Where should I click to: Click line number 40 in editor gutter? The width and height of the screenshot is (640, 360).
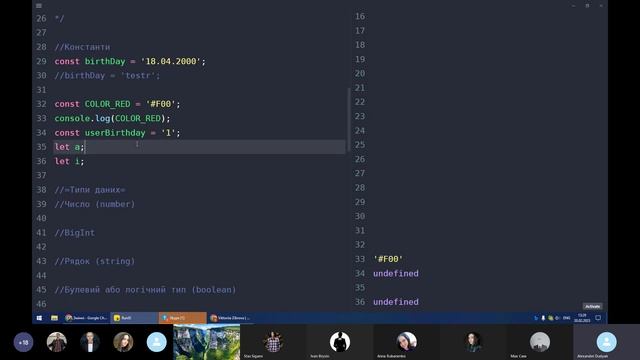point(41,218)
